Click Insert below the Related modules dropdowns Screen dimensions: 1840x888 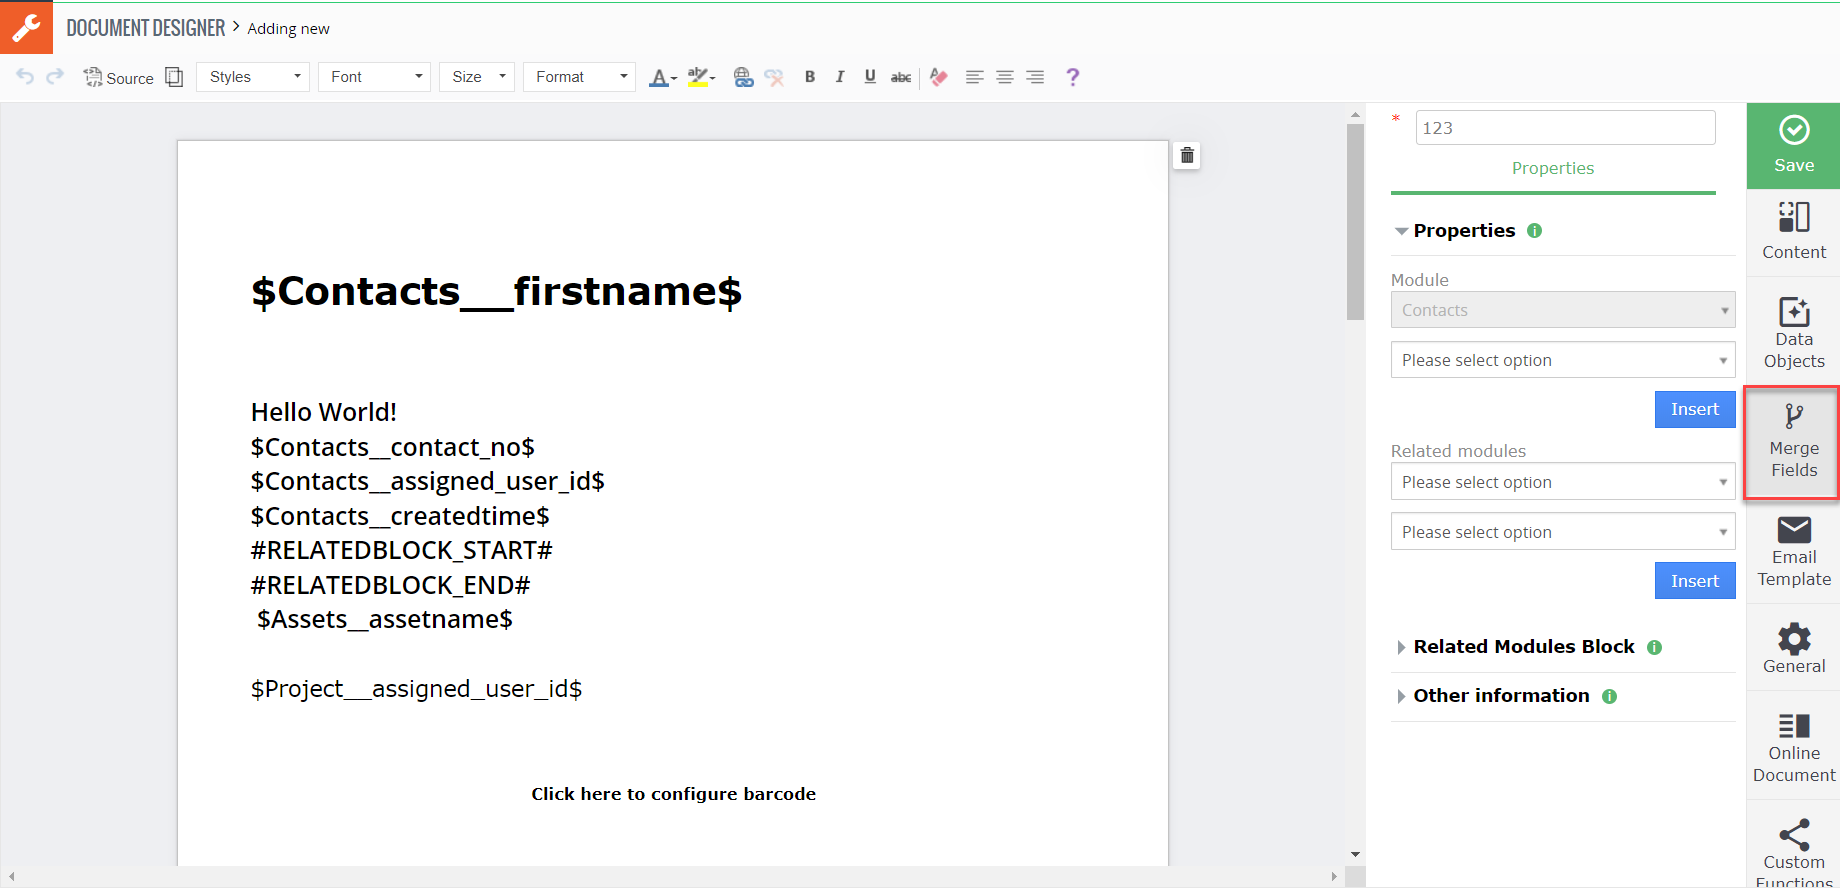pos(1695,581)
